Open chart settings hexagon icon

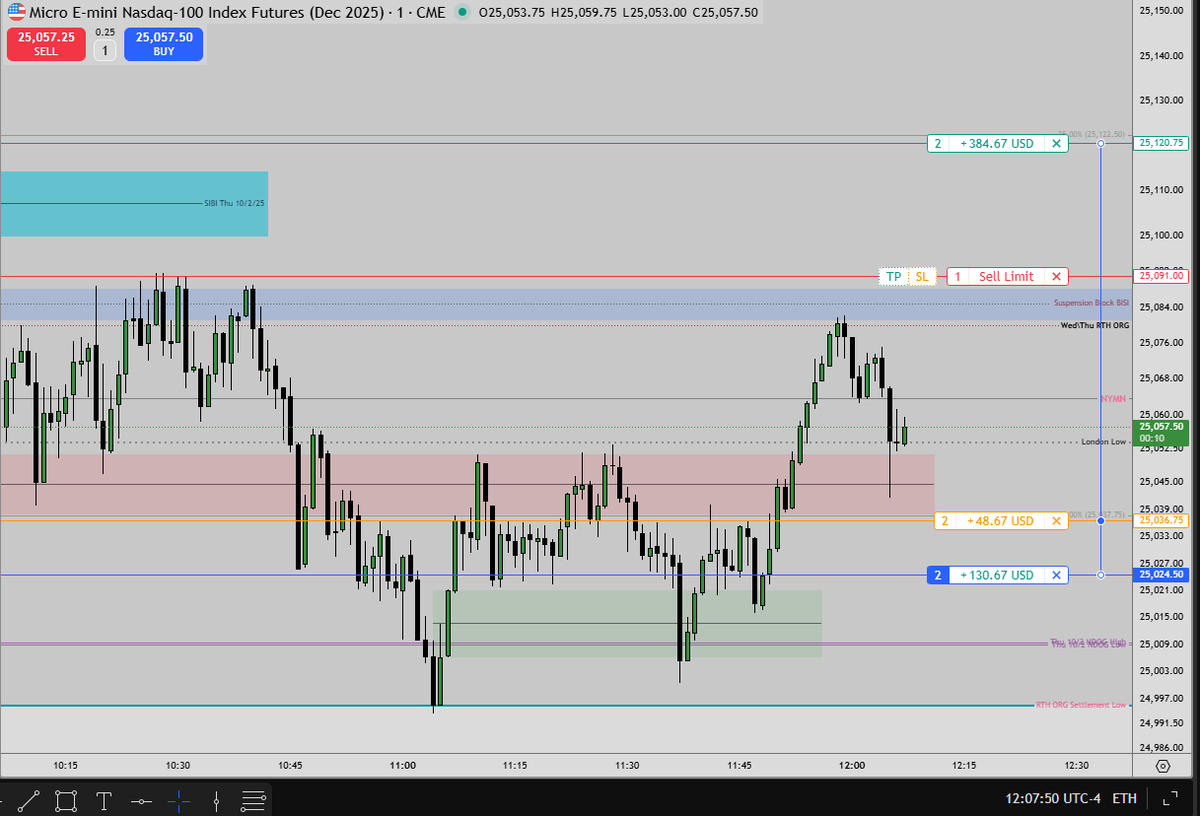point(1163,766)
